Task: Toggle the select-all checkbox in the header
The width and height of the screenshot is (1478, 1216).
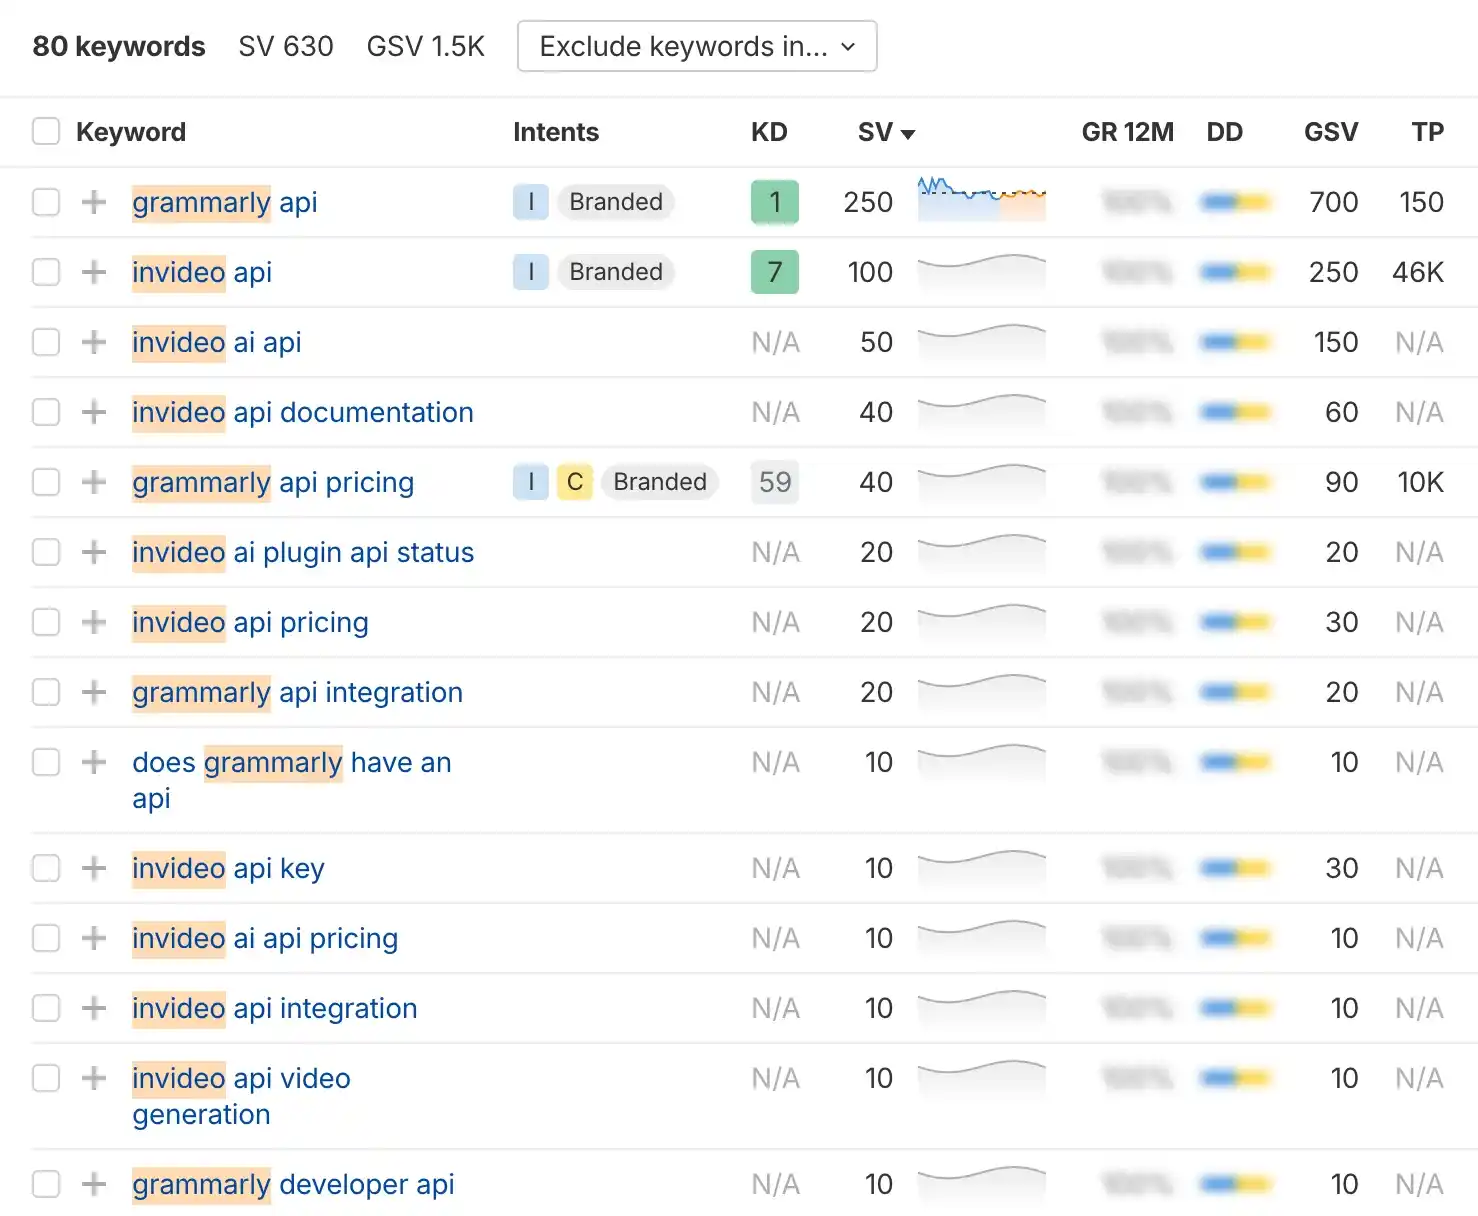Action: coord(46,131)
